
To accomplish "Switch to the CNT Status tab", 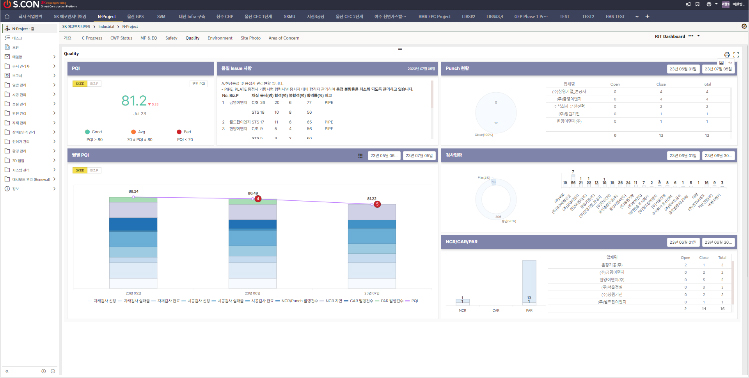I will [x=121, y=38].
